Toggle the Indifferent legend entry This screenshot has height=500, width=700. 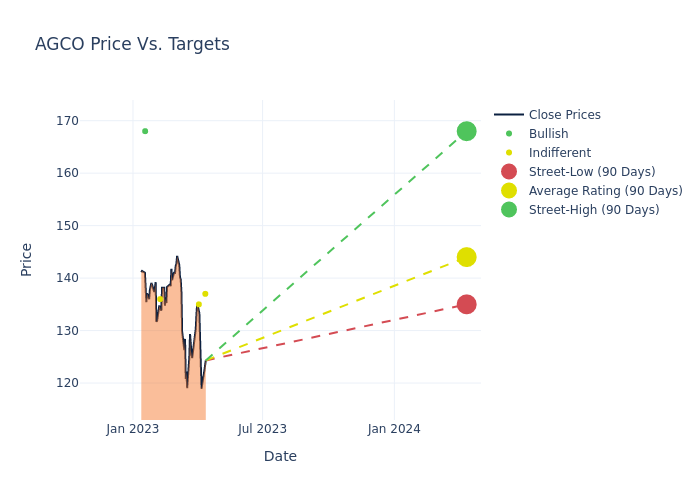coord(559,153)
